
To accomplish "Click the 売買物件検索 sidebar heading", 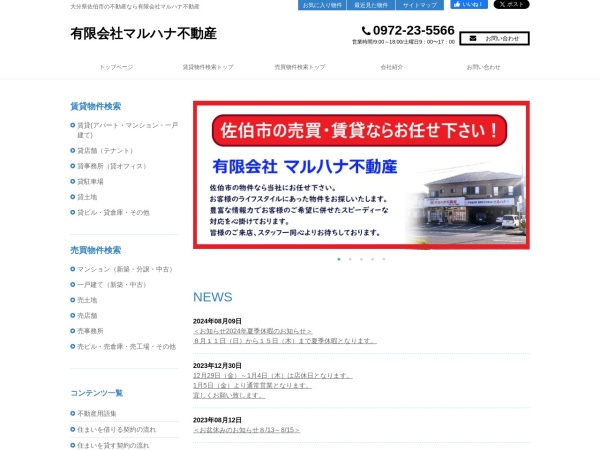I will (x=96, y=250).
